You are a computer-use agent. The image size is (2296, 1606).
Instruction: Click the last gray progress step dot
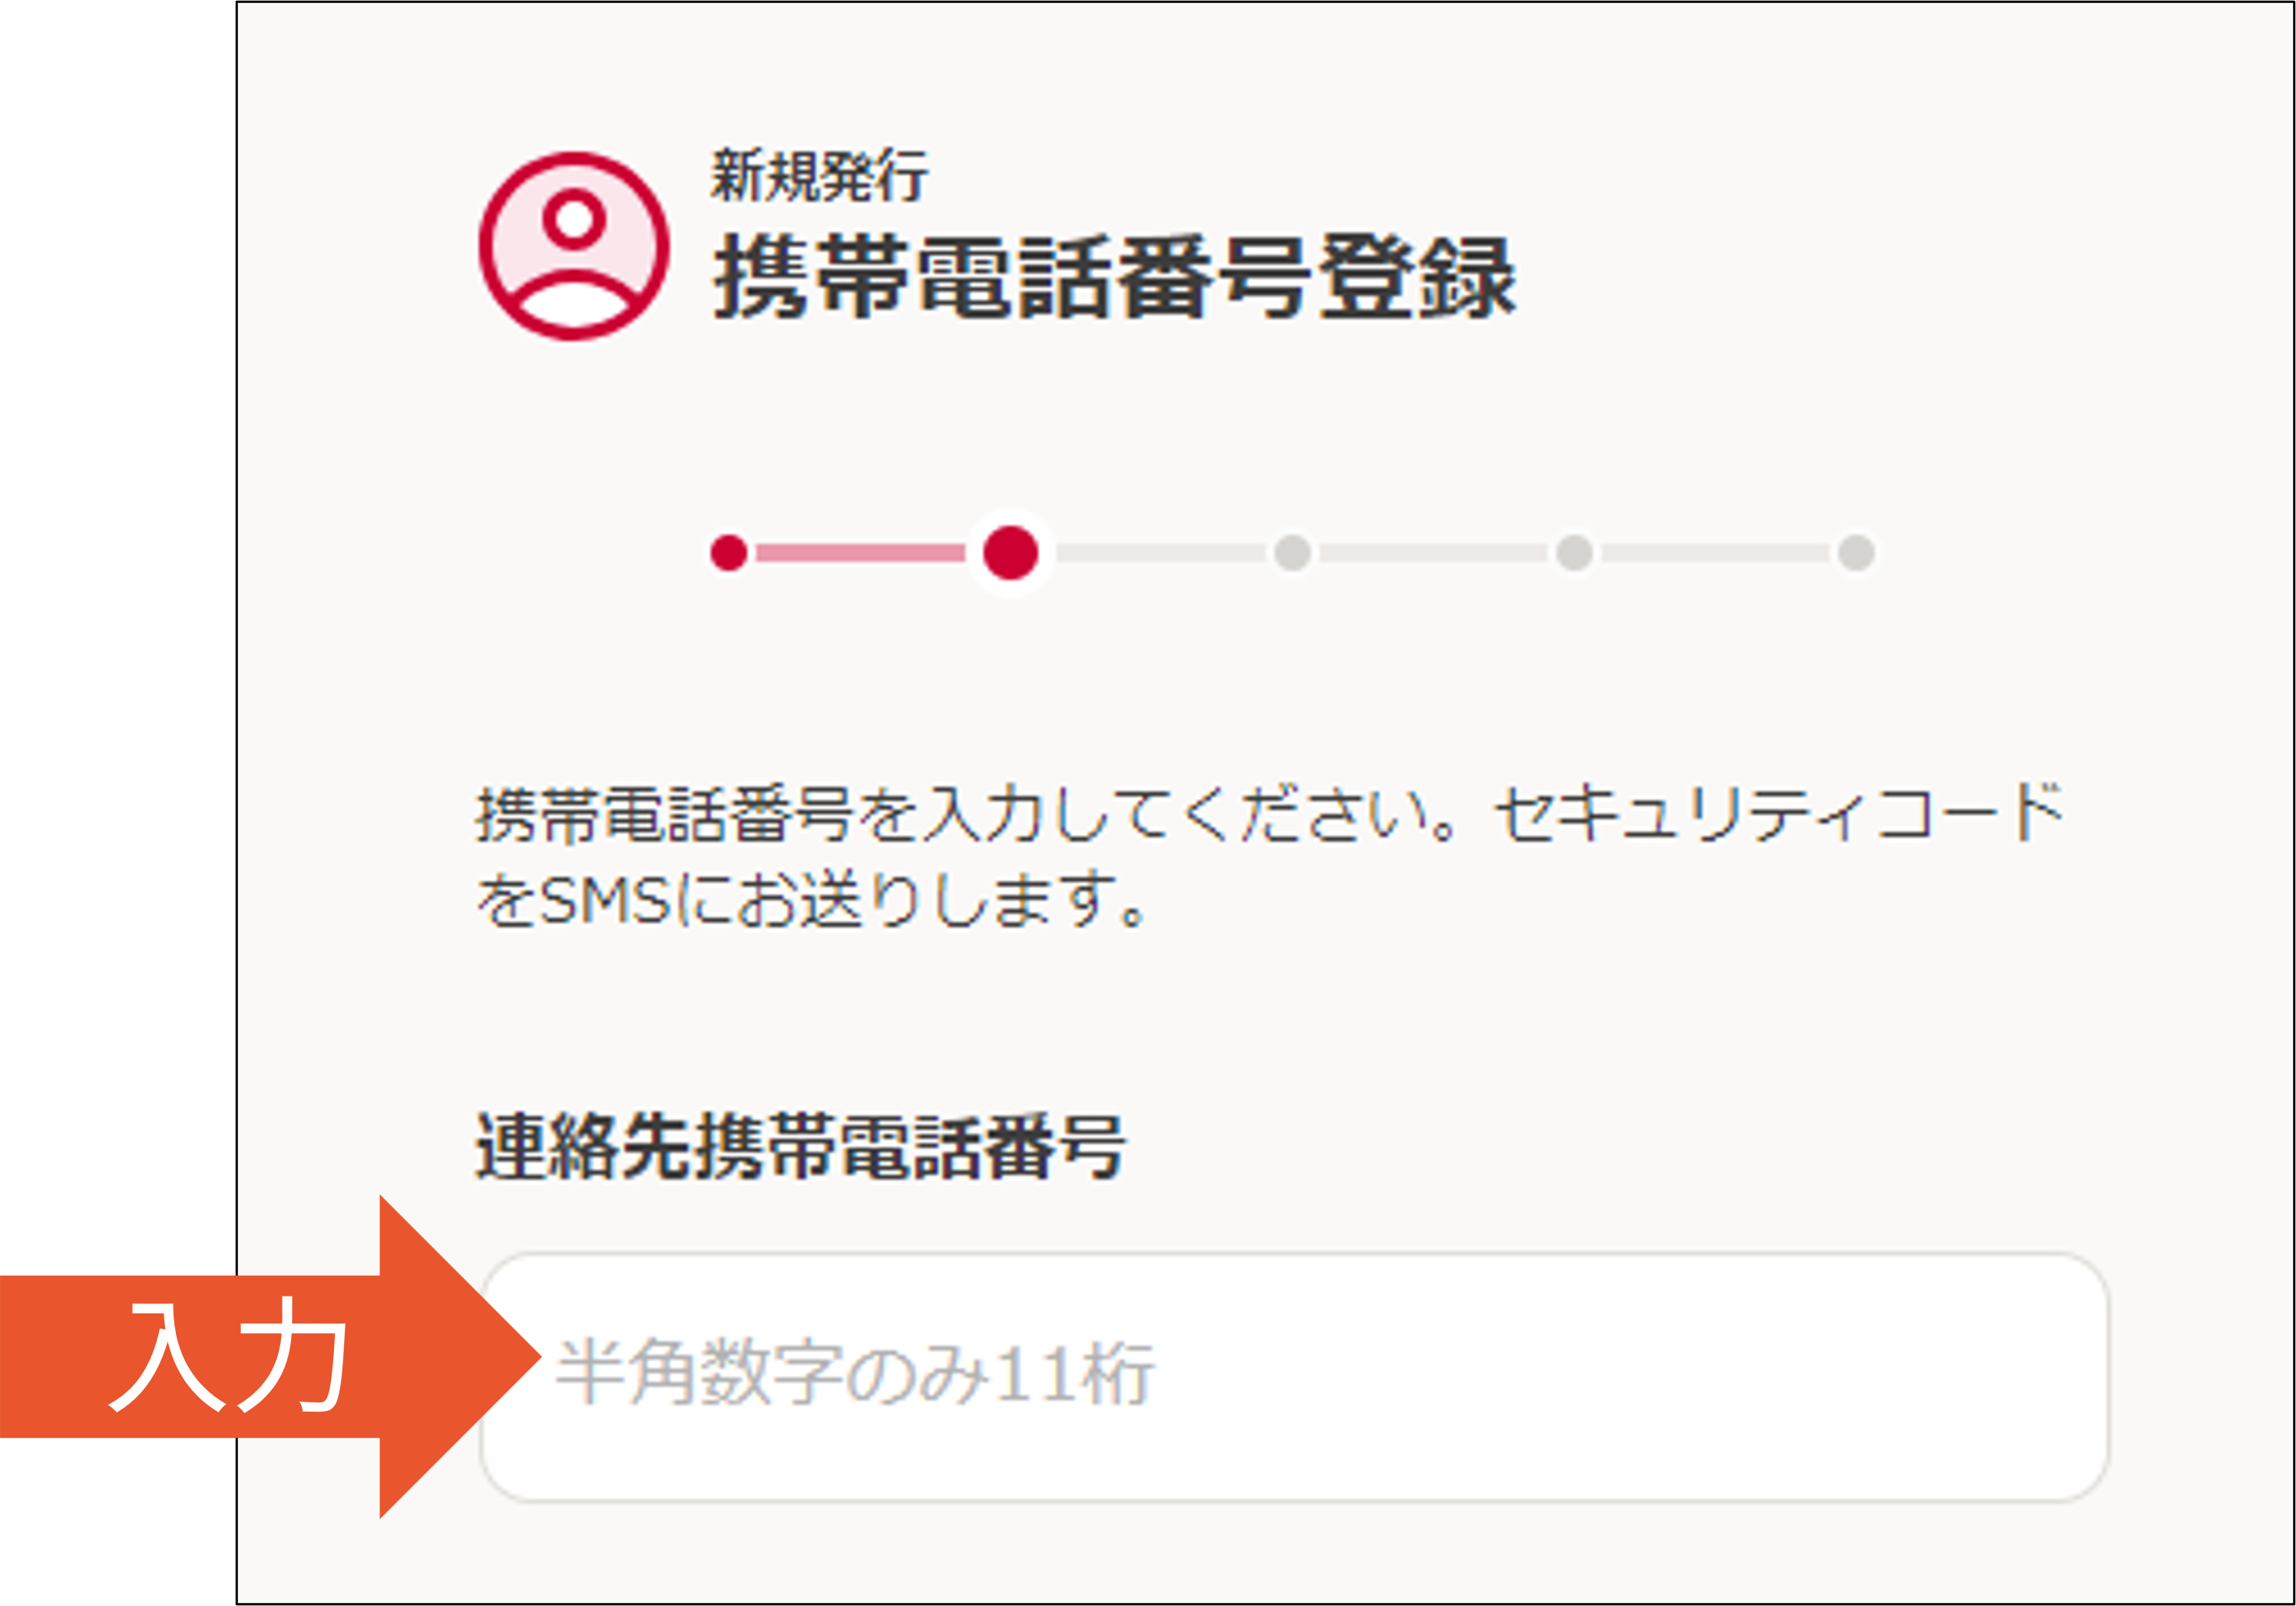coord(1856,552)
